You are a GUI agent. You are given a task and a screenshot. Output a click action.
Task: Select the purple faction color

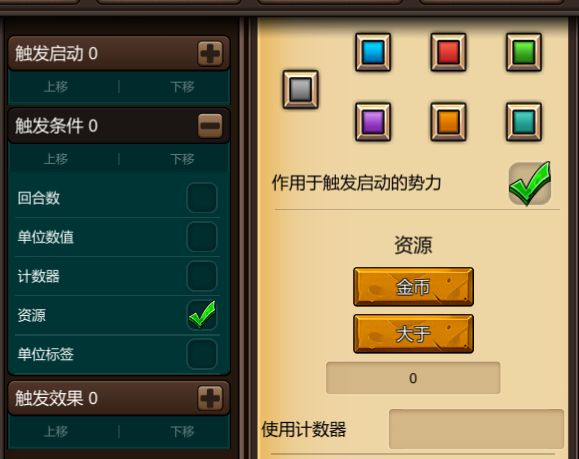[373, 122]
